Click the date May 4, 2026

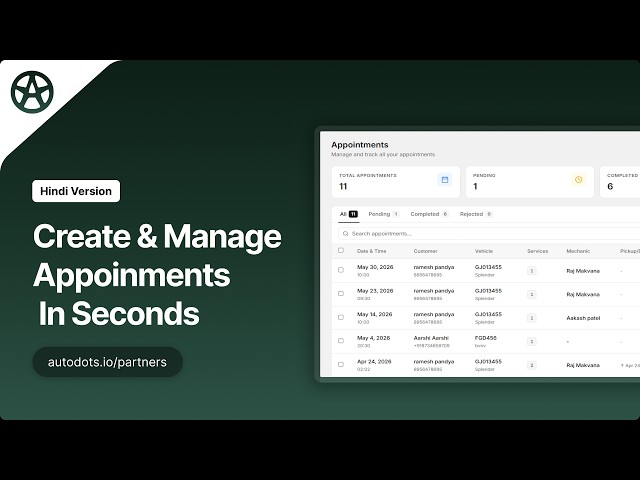point(373,338)
